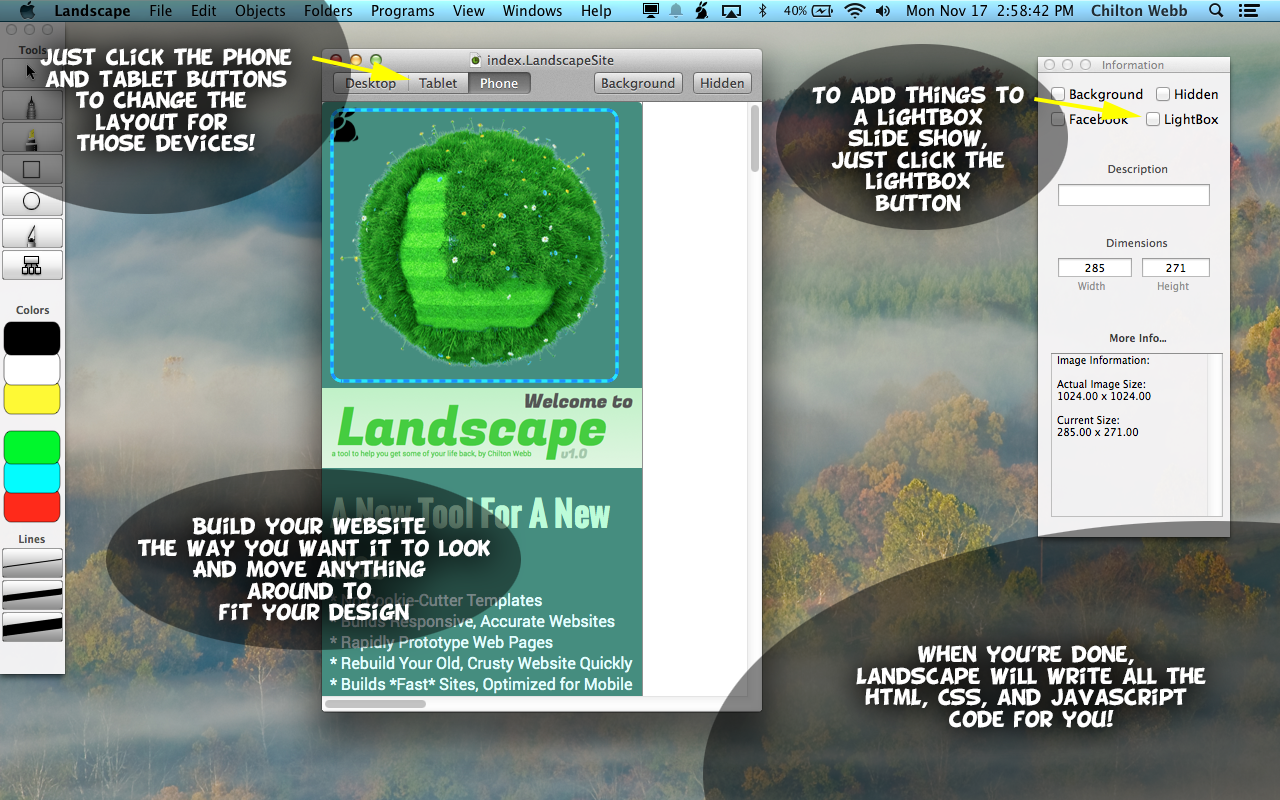Image resolution: width=1280 pixels, height=800 pixels.
Task: Pick the yellow color swatch
Action: tap(32, 399)
